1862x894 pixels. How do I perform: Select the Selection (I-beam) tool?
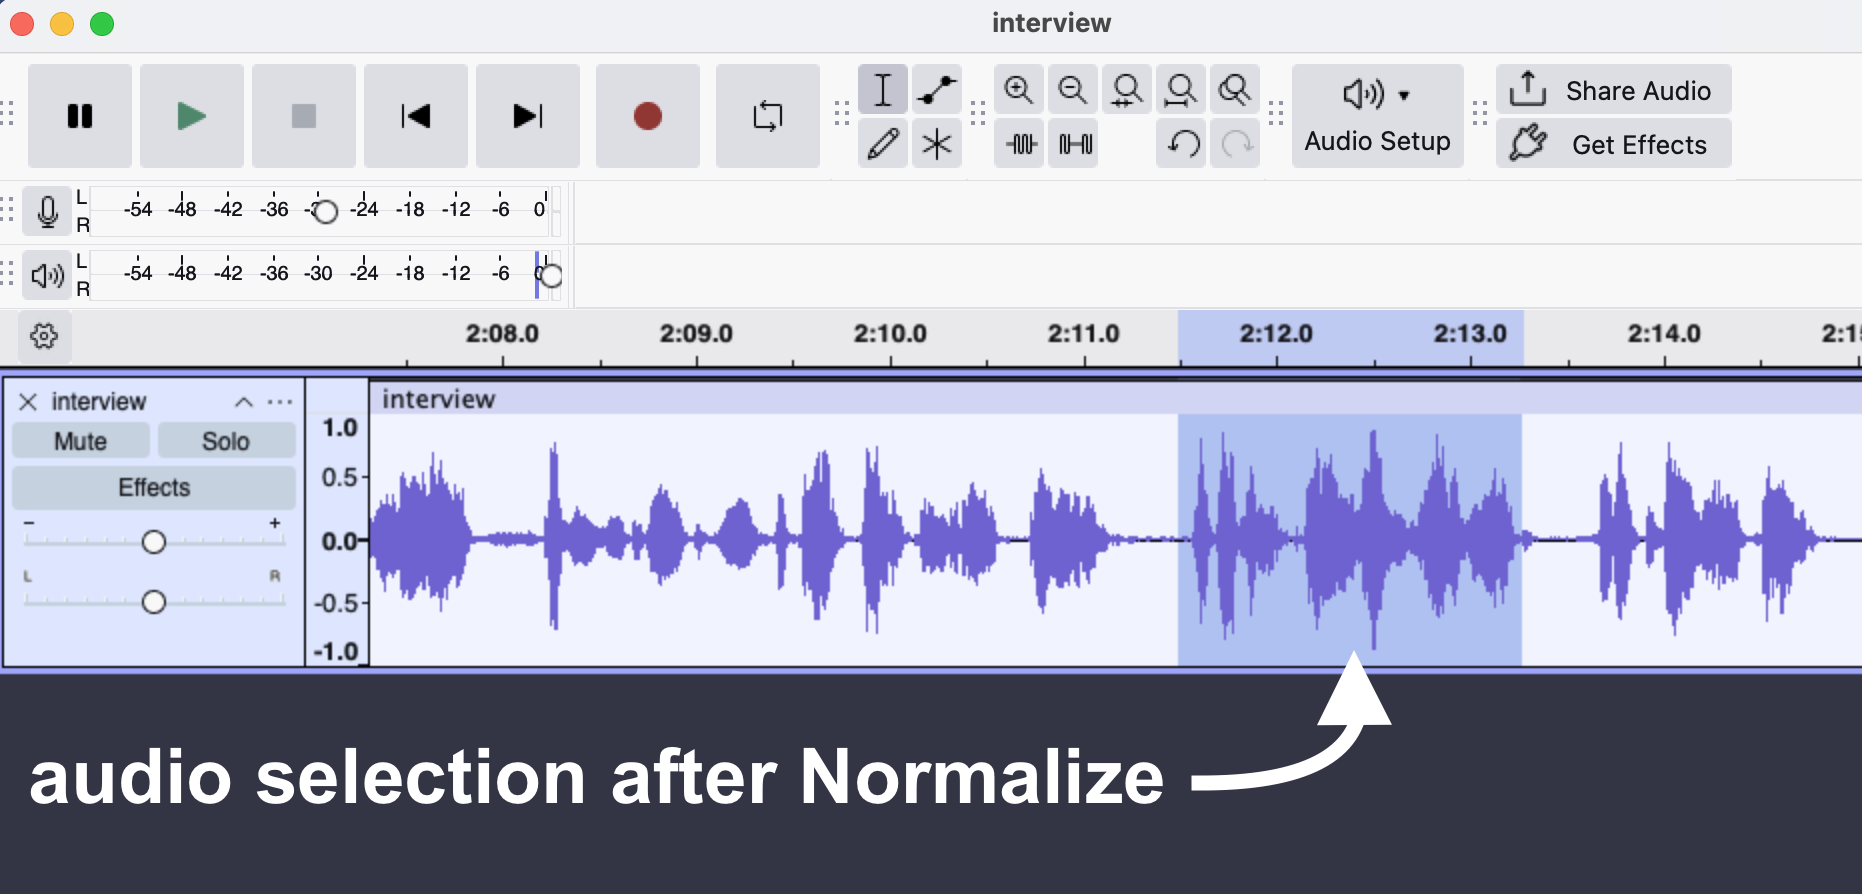tap(883, 90)
